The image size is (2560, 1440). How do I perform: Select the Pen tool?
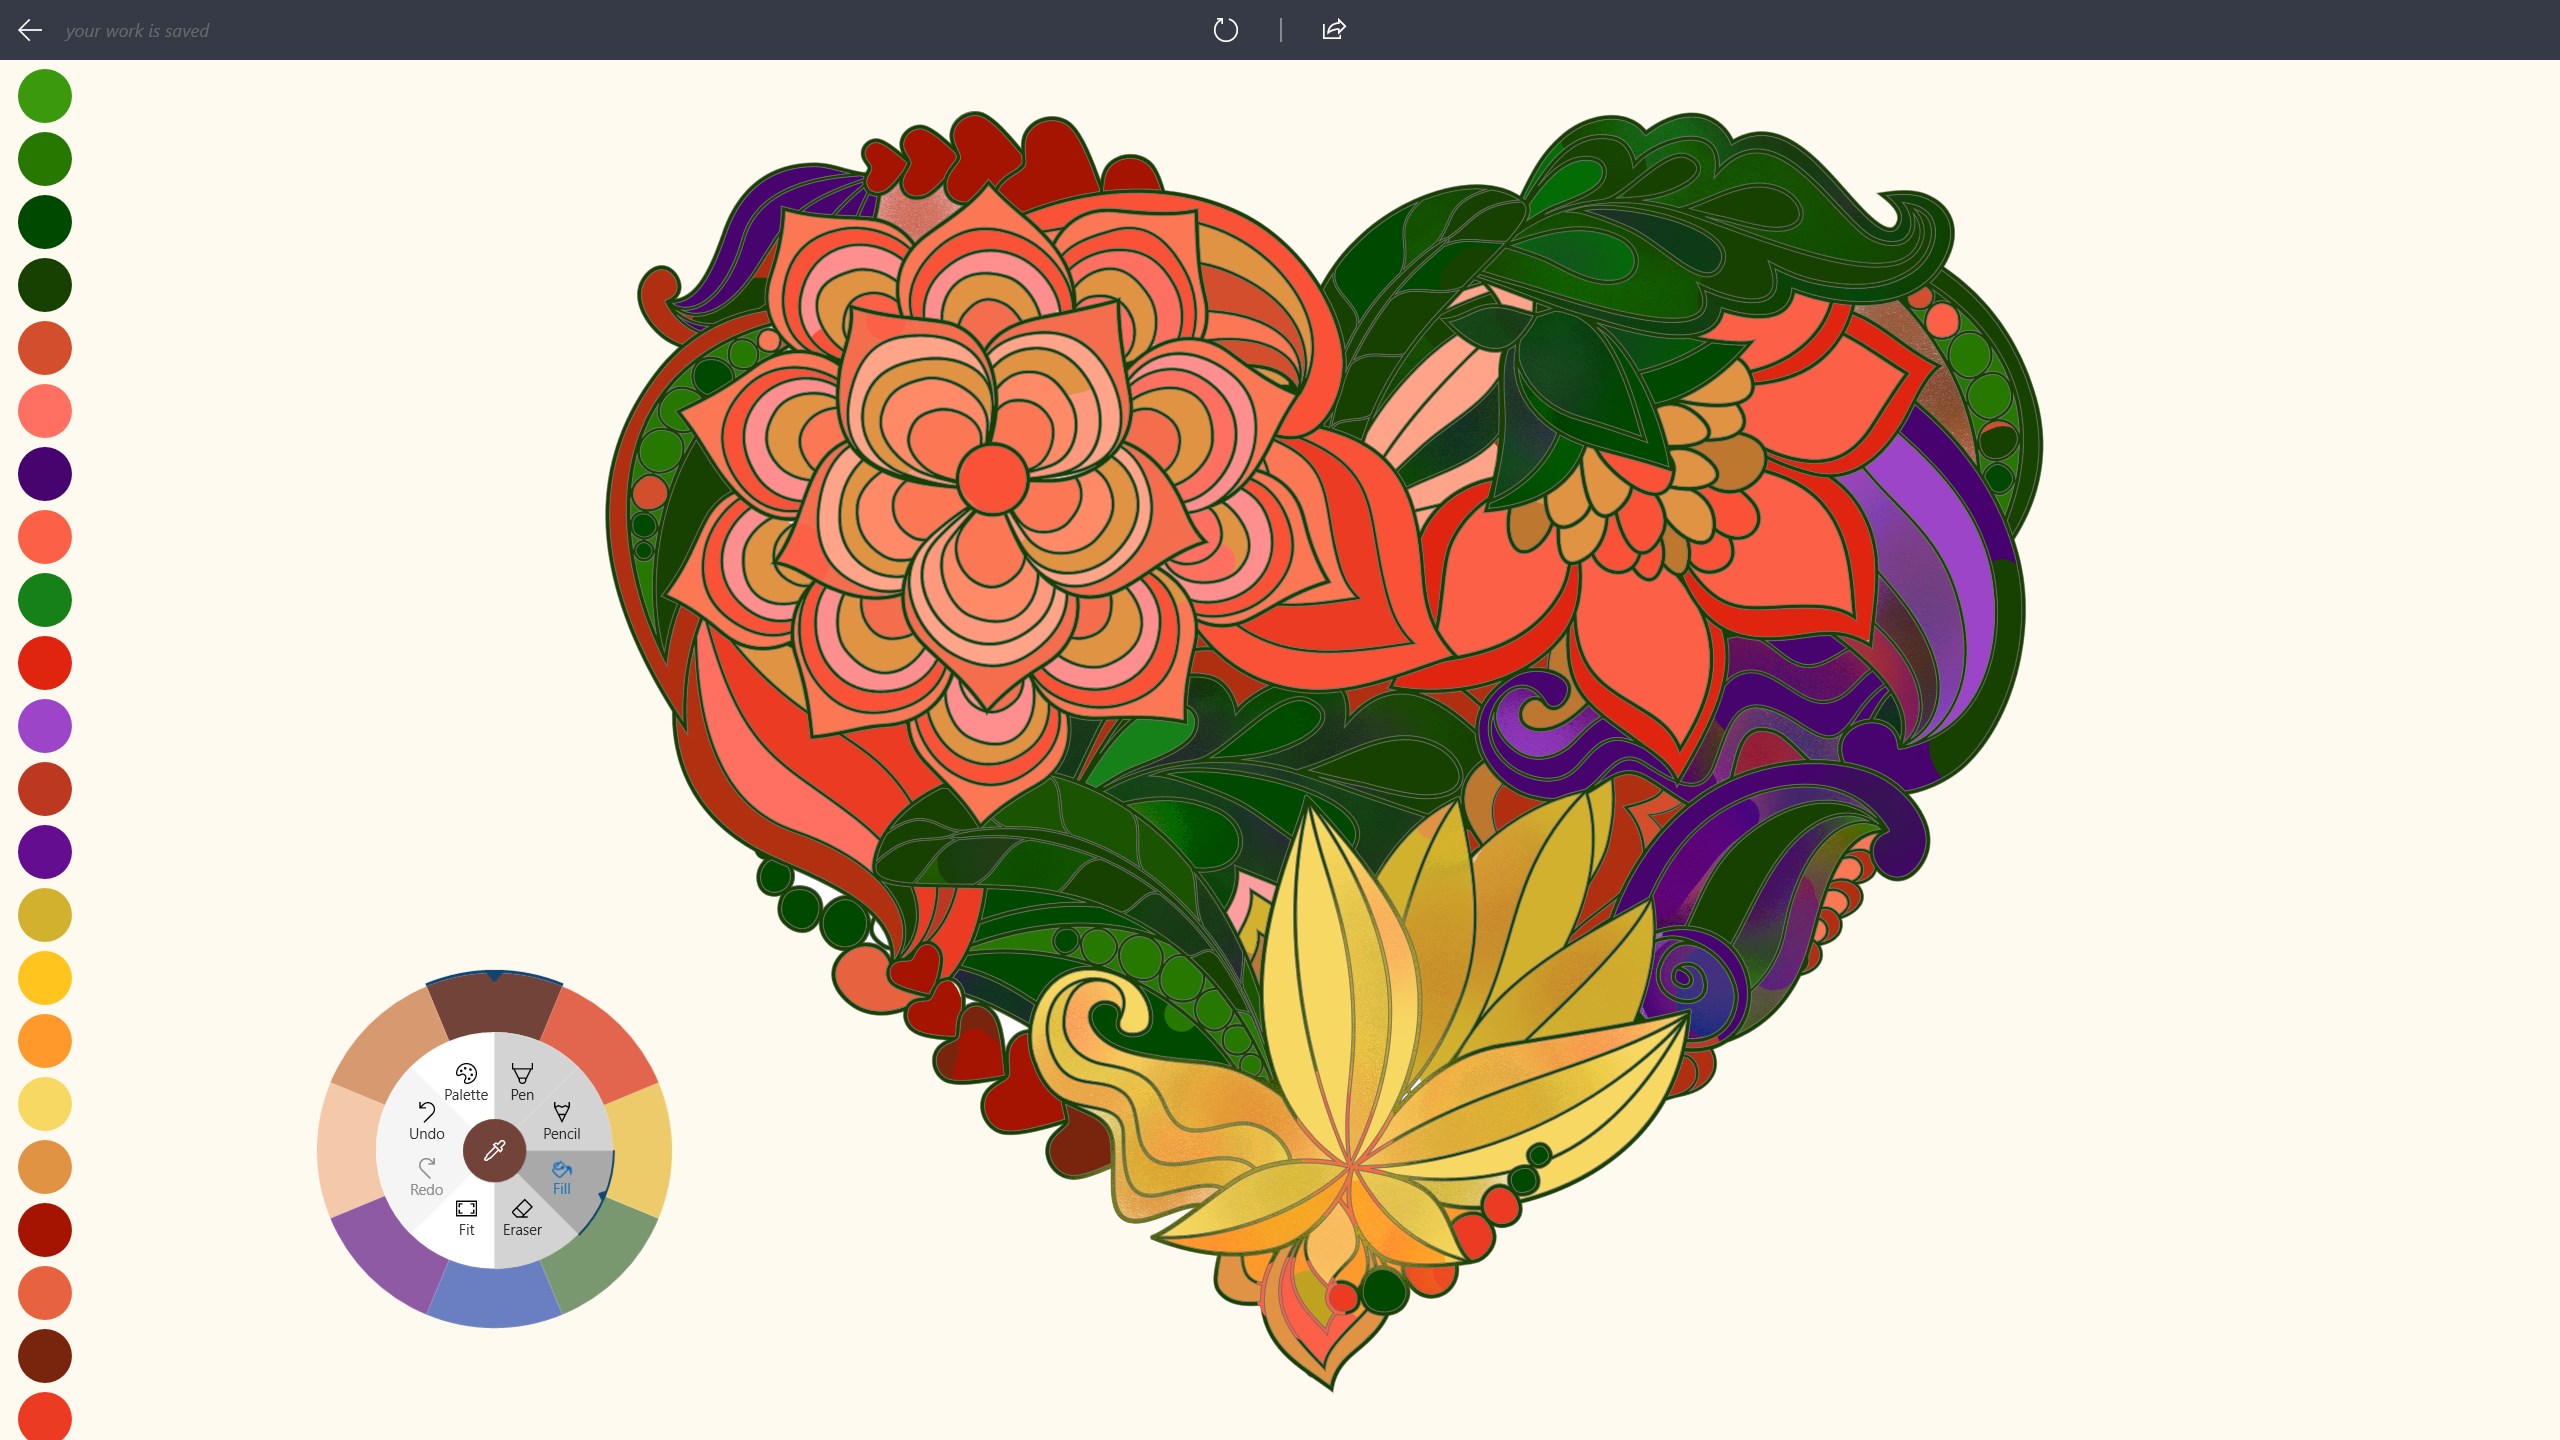click(522, 1082)
